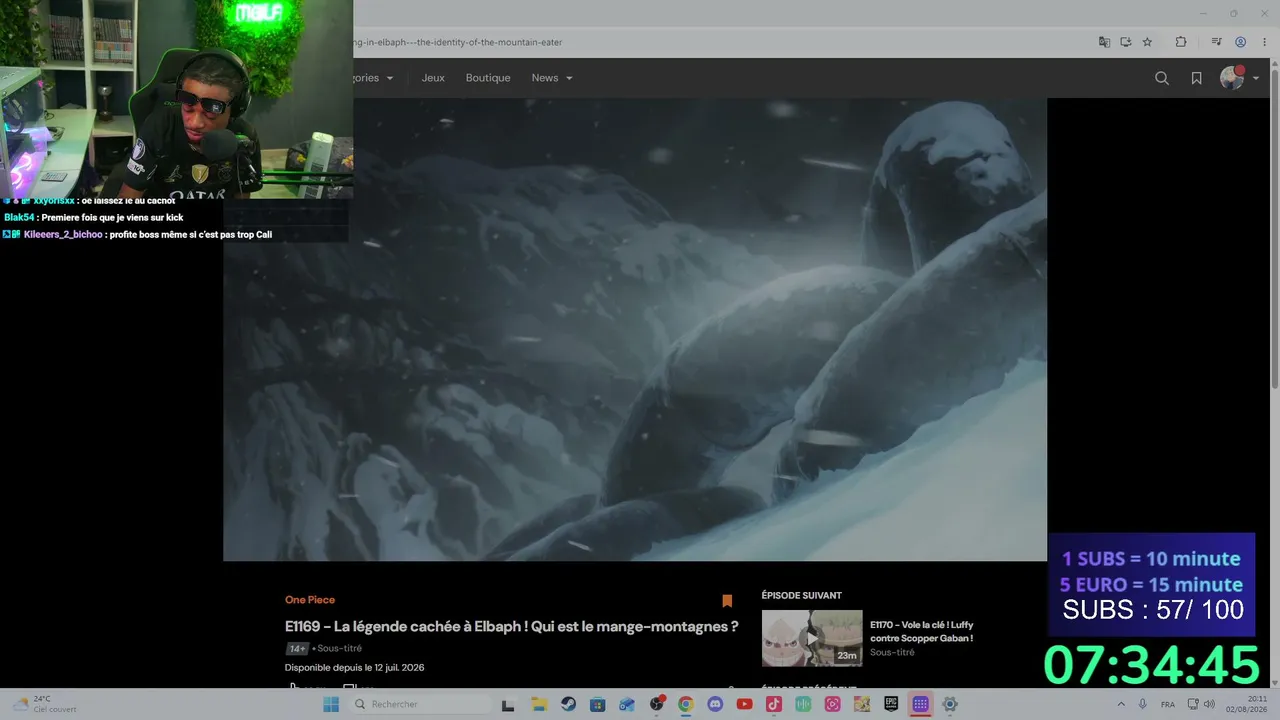
Task: Click the microphone icon in system tray
Action: click(1143, 704)
